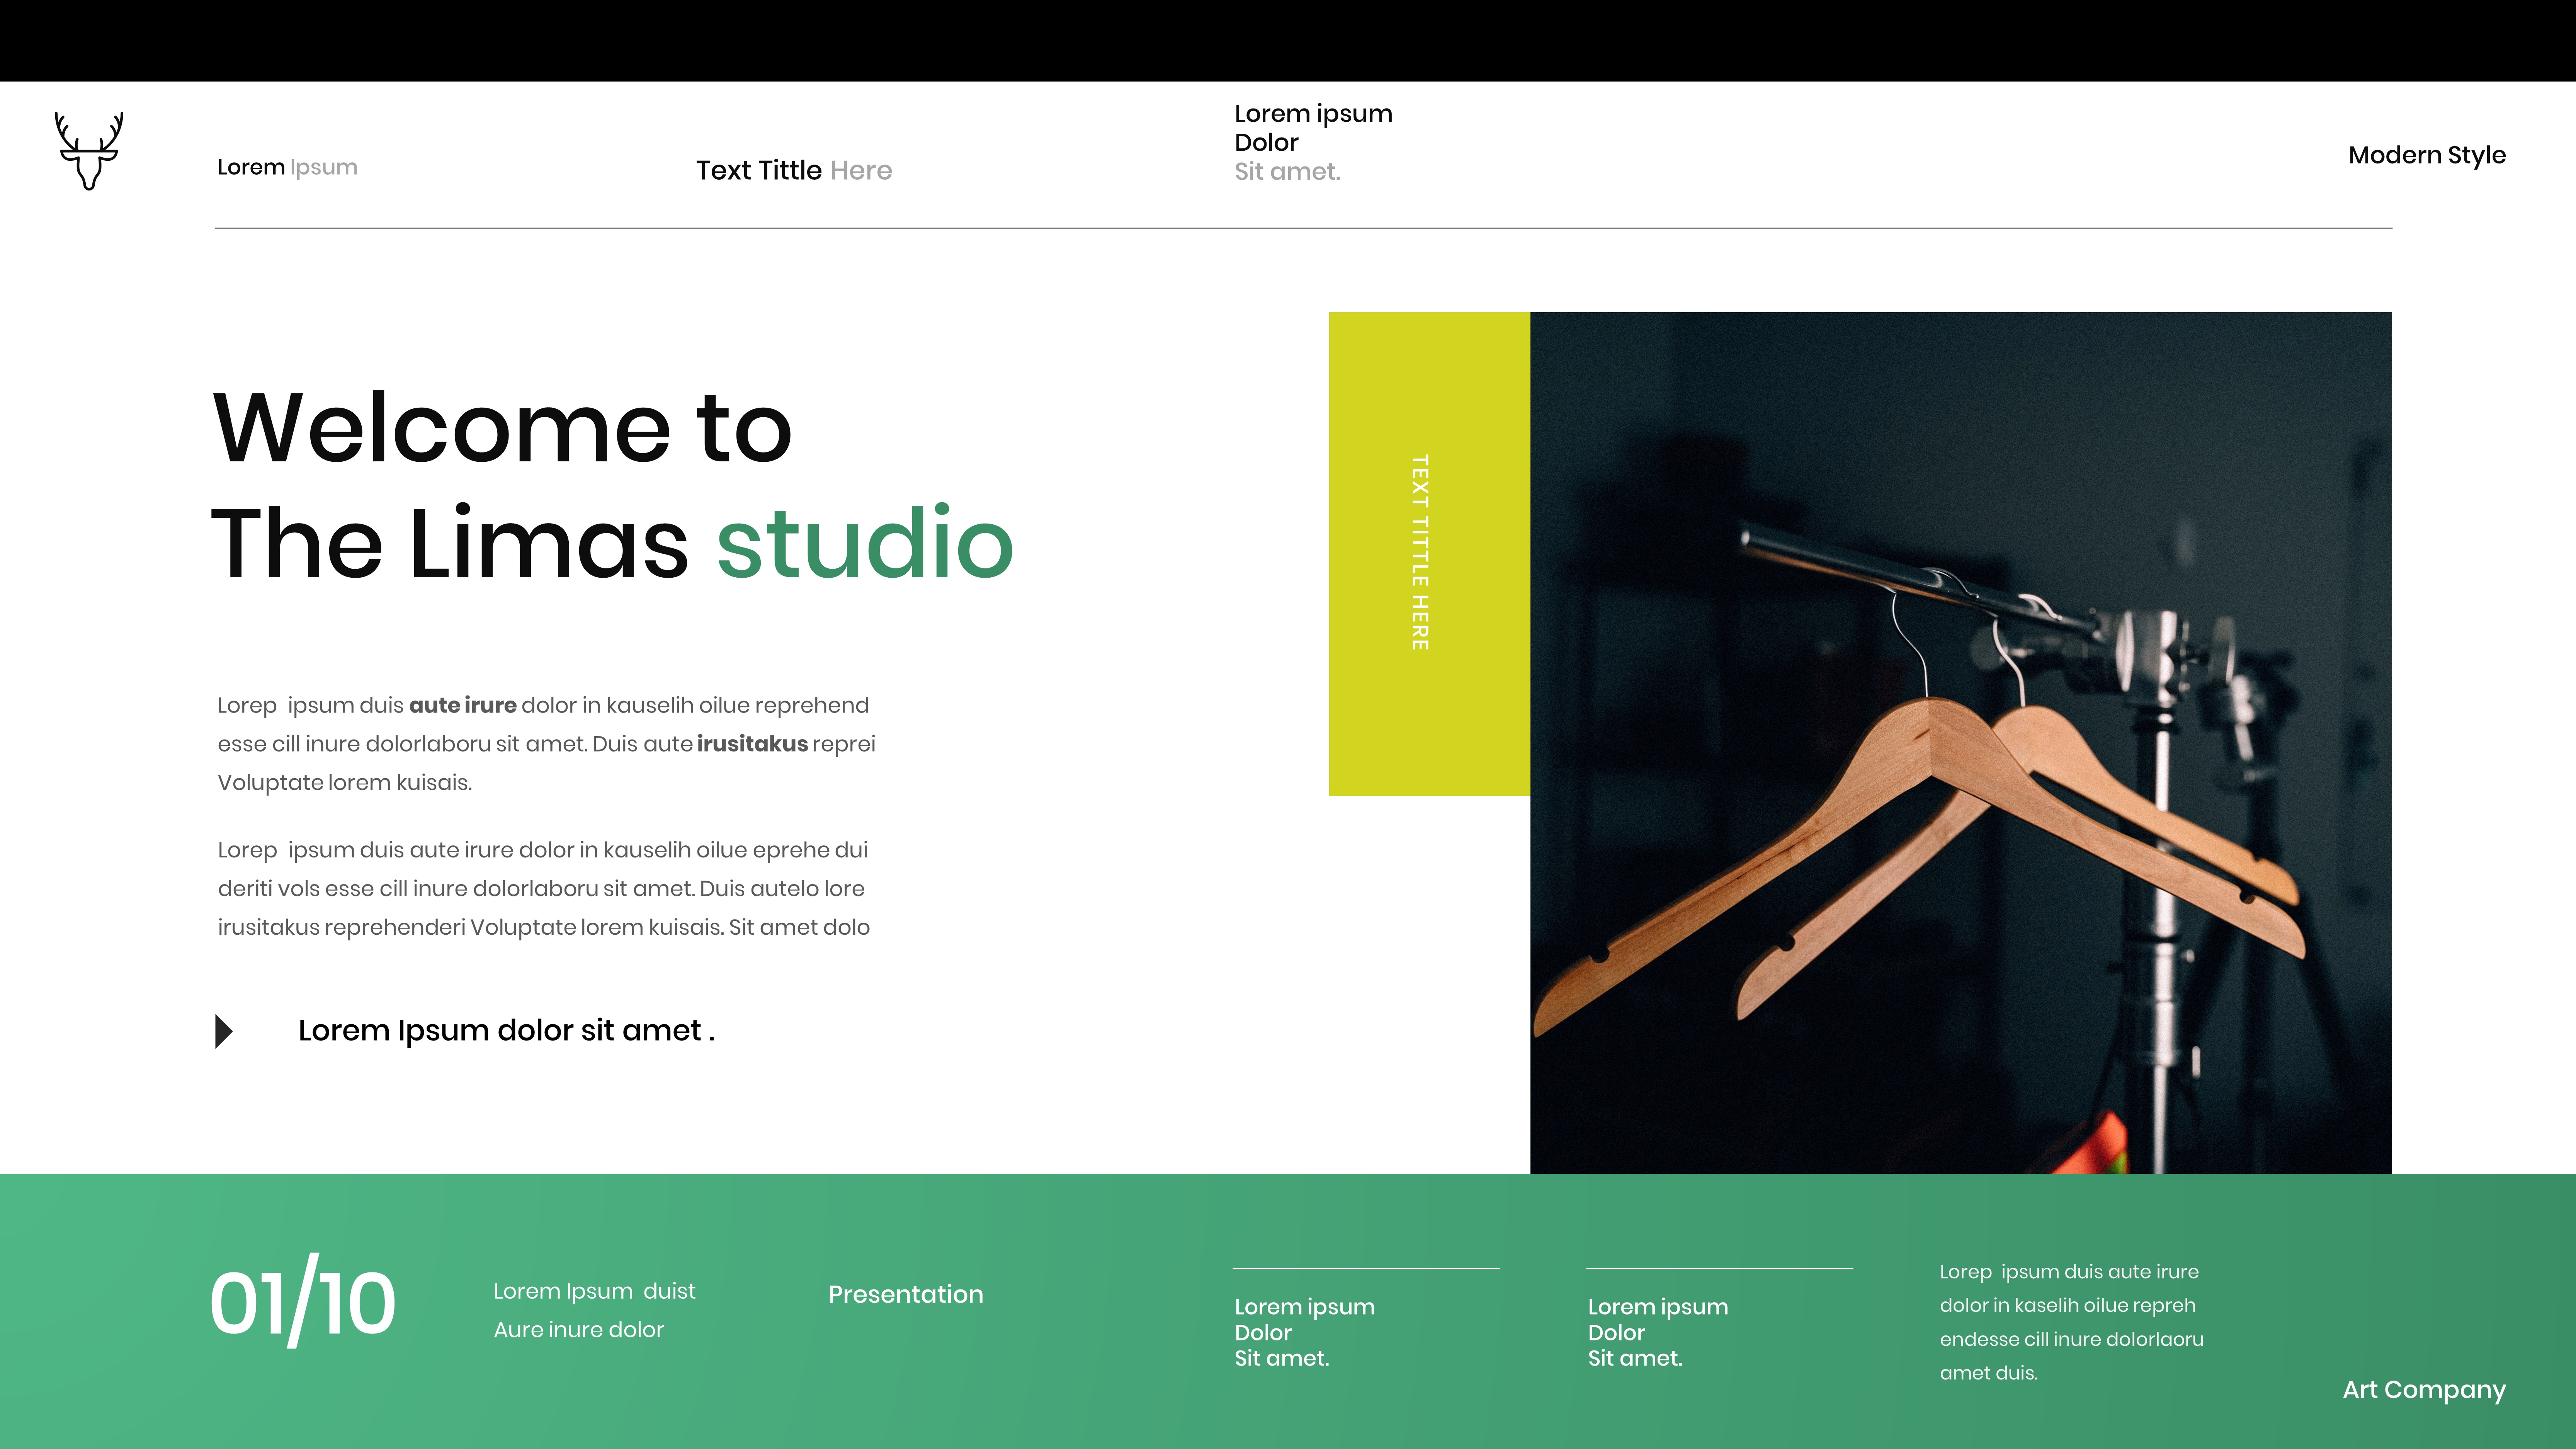Click Presentation label in footer

(x=905, y=1294)
